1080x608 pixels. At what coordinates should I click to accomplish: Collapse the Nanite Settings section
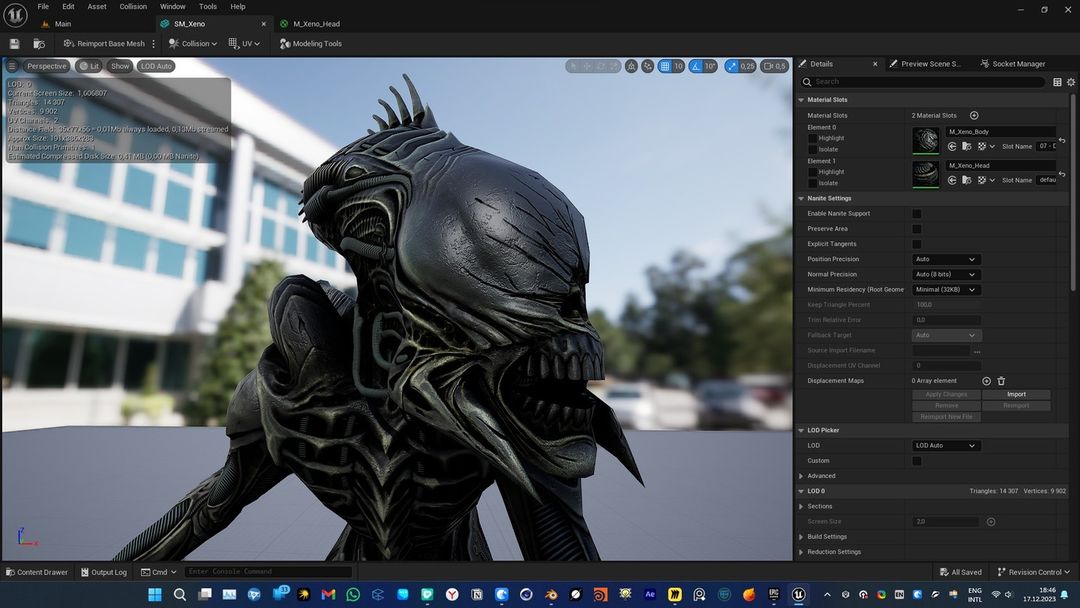coord(801,198)
